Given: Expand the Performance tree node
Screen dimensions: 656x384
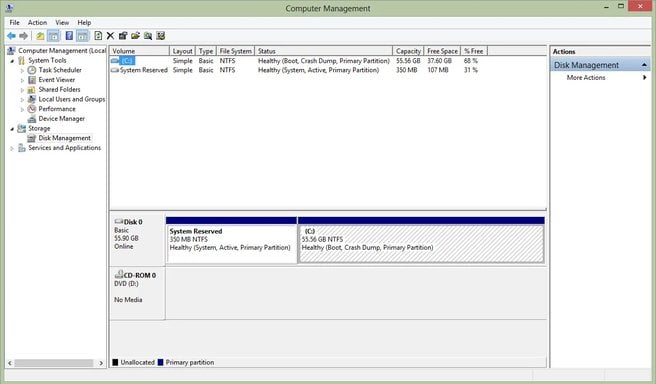Looking at the screenshot, I should point(22,109).
